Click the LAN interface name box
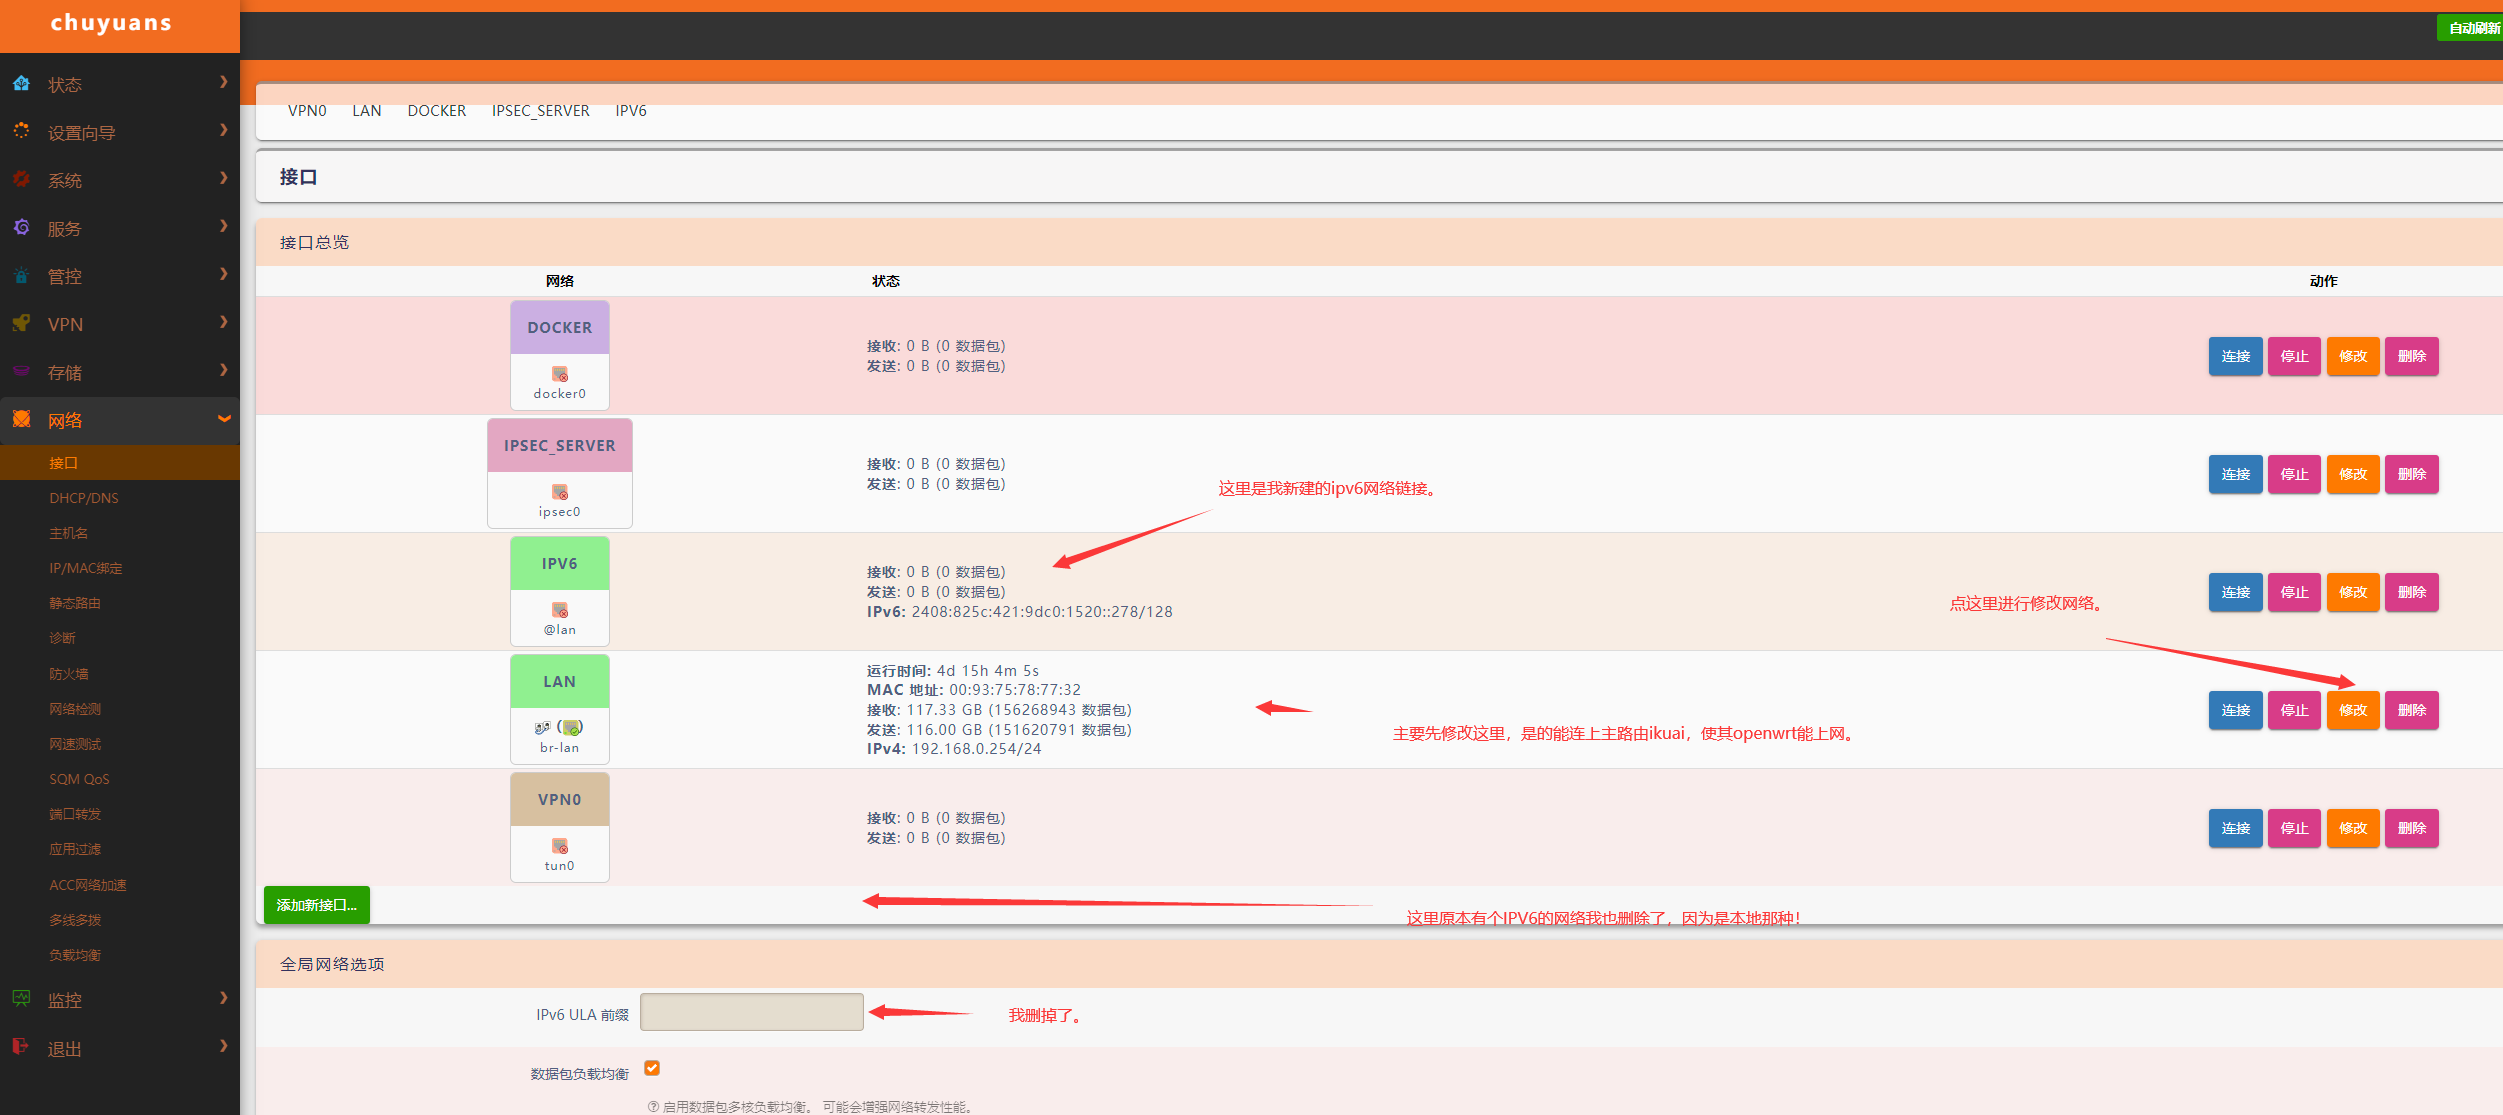This screenshot has width=2503, height=1115. pos(560,681)
